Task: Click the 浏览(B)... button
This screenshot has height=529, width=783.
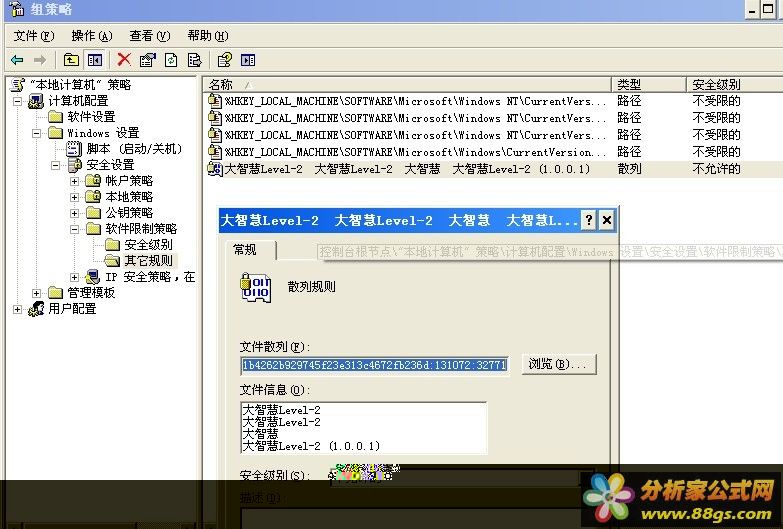Action: 559,364
